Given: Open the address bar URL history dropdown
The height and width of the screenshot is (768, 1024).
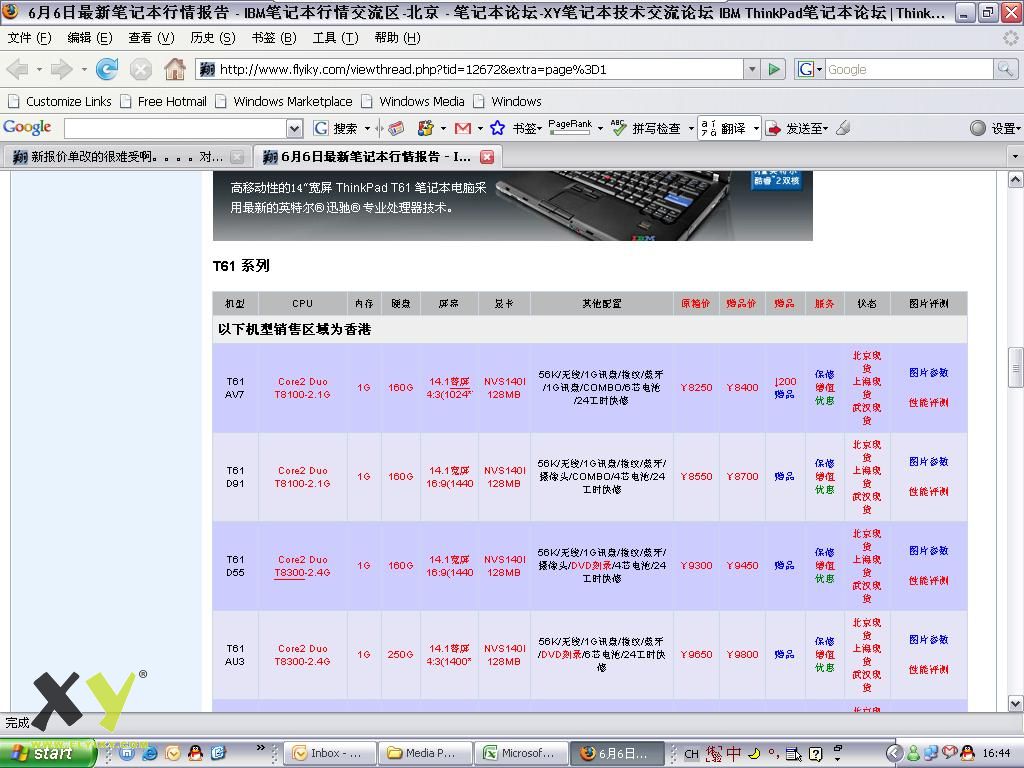Looking at the screenshot, I should (x=752, y=69).
